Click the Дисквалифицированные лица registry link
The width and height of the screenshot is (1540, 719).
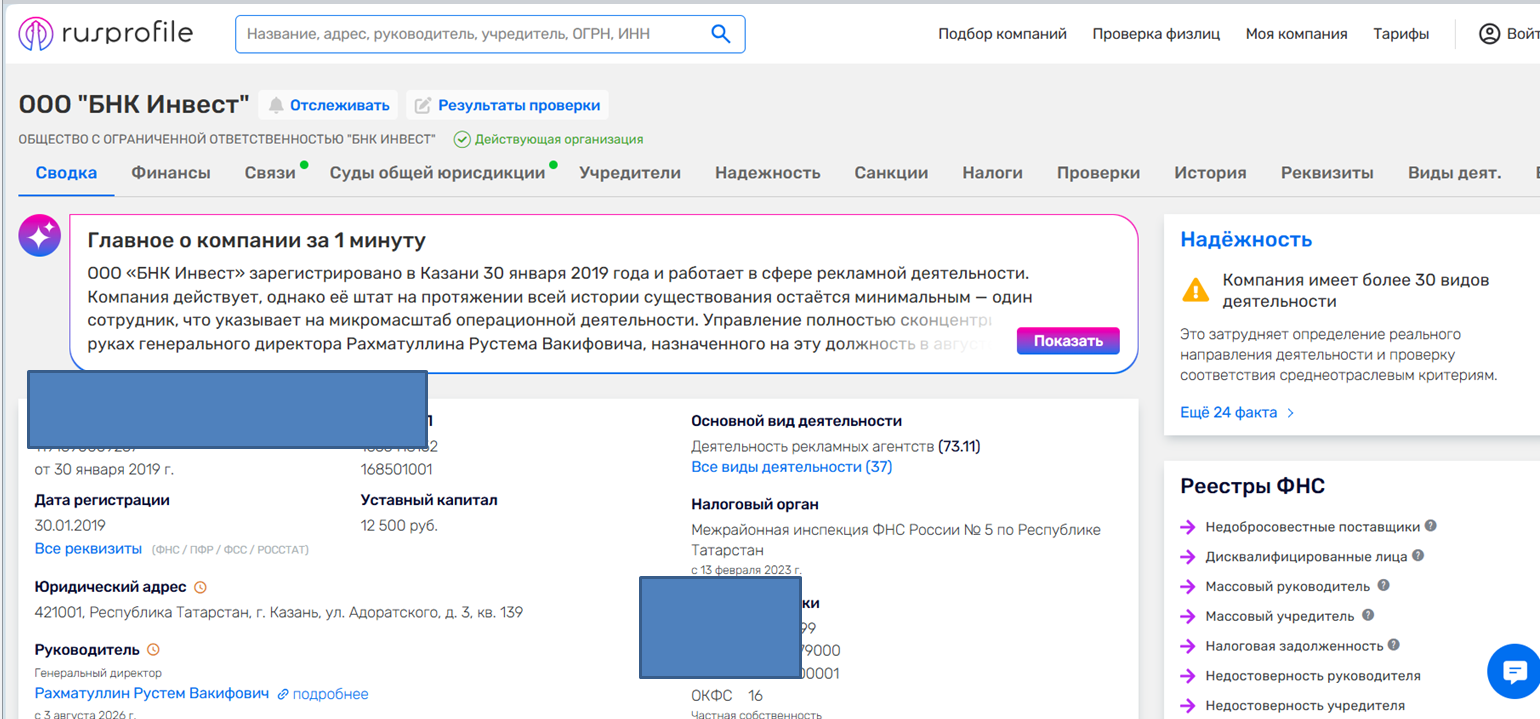(1306, 557)
